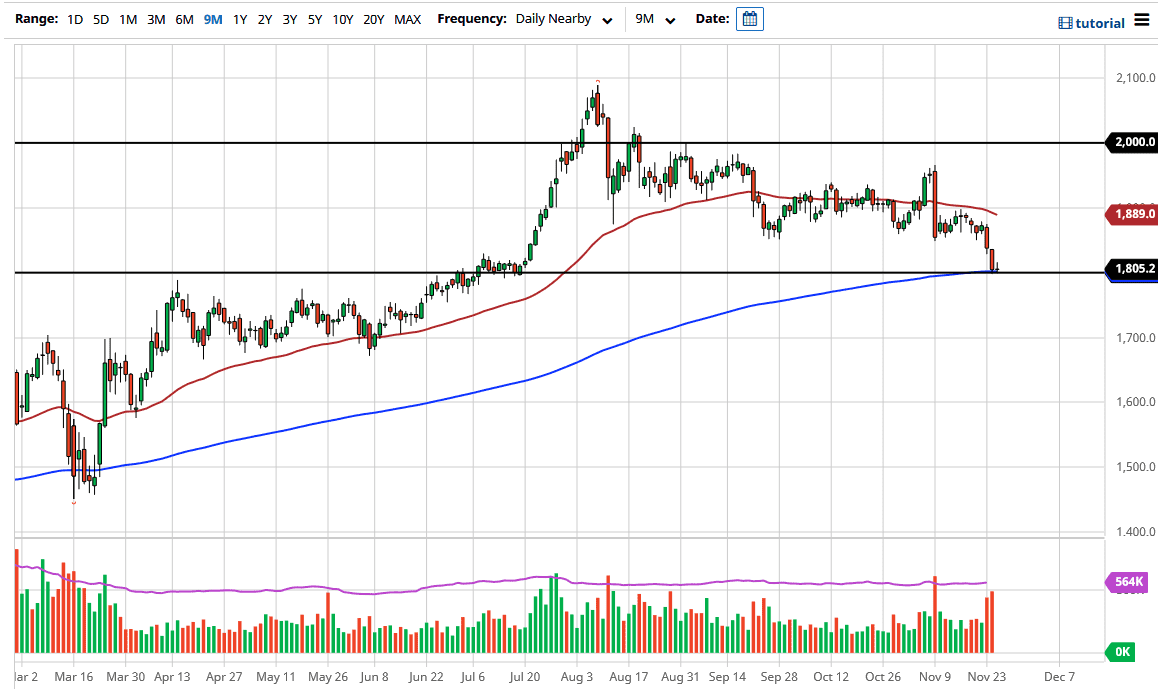Open the Date calendar picker icon
Image resolution: width=1158 pixels, height=693 pixels.
click(749, 19)
